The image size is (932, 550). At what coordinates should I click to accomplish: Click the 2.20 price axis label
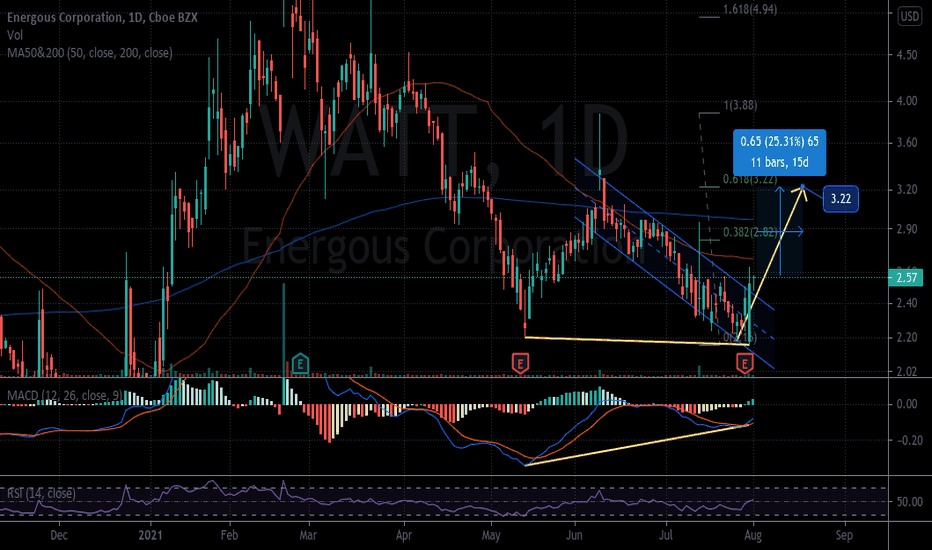(x=907, y=338)
